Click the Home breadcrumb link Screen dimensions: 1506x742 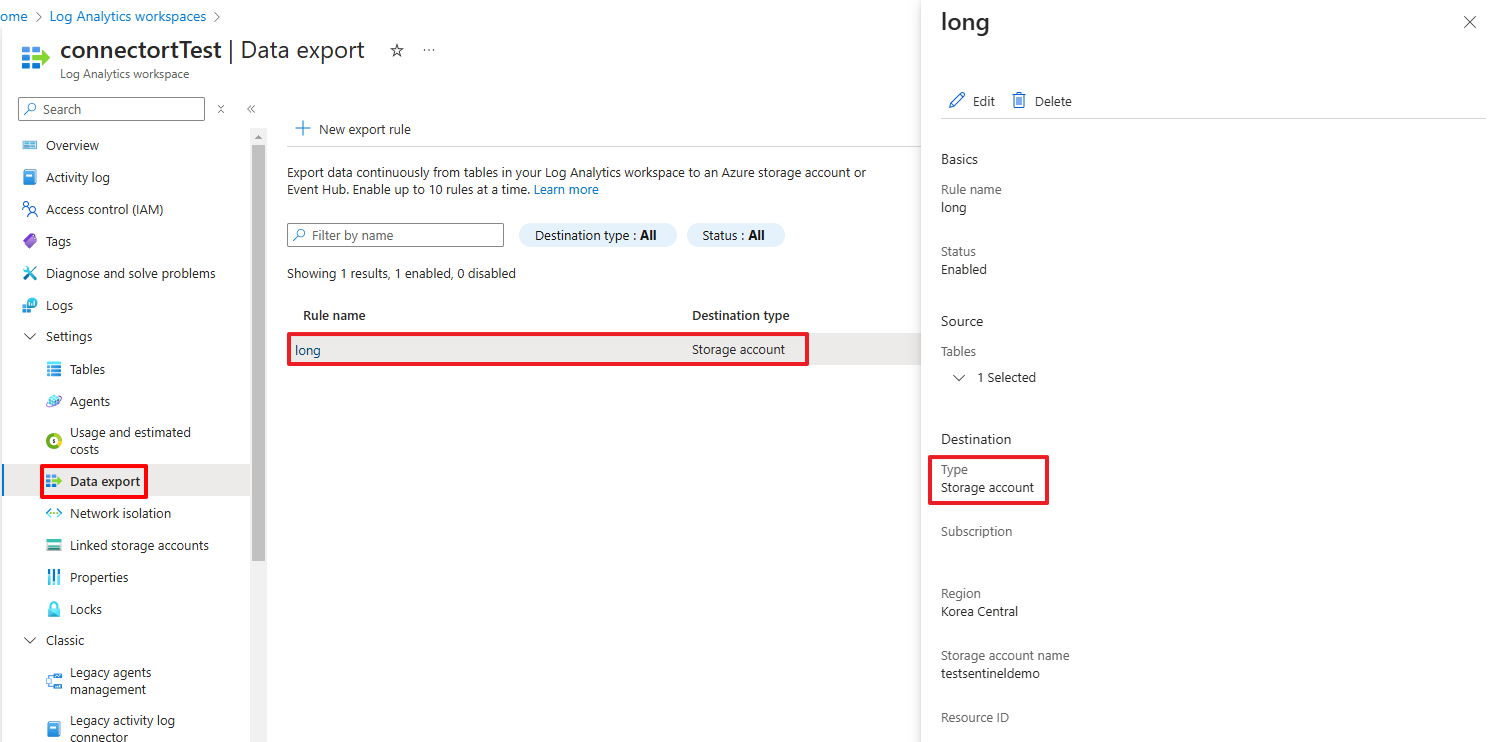click(x=13, y=16)
